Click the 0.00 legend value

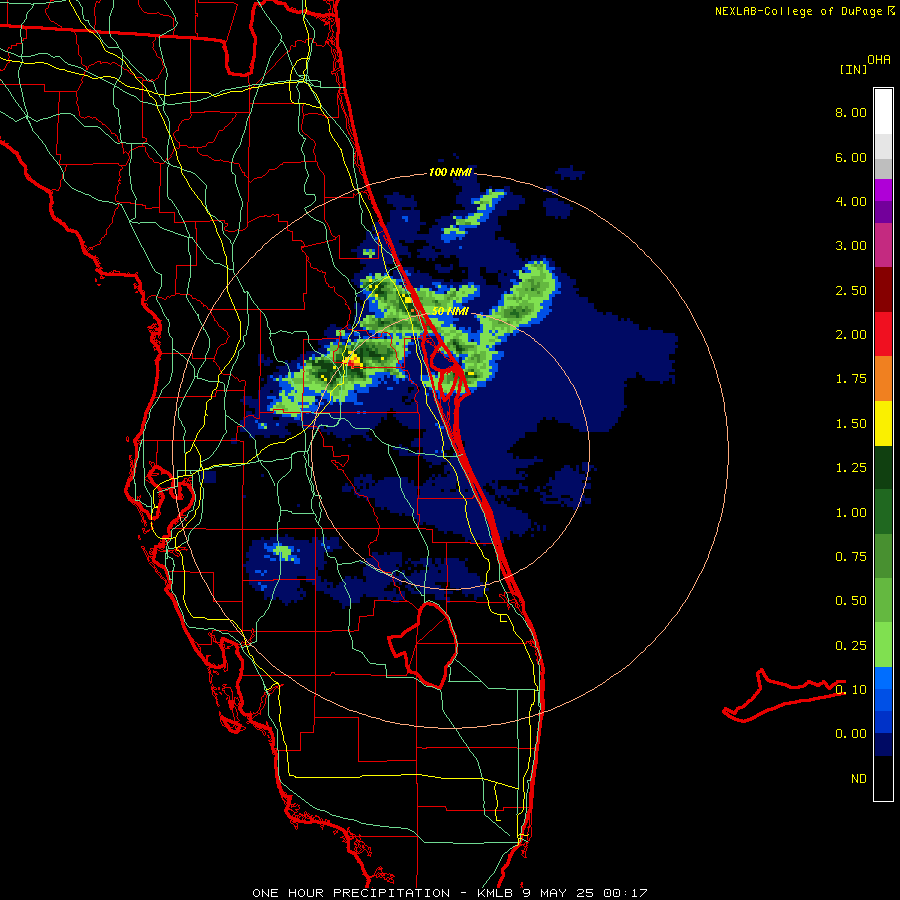[851, 734]
